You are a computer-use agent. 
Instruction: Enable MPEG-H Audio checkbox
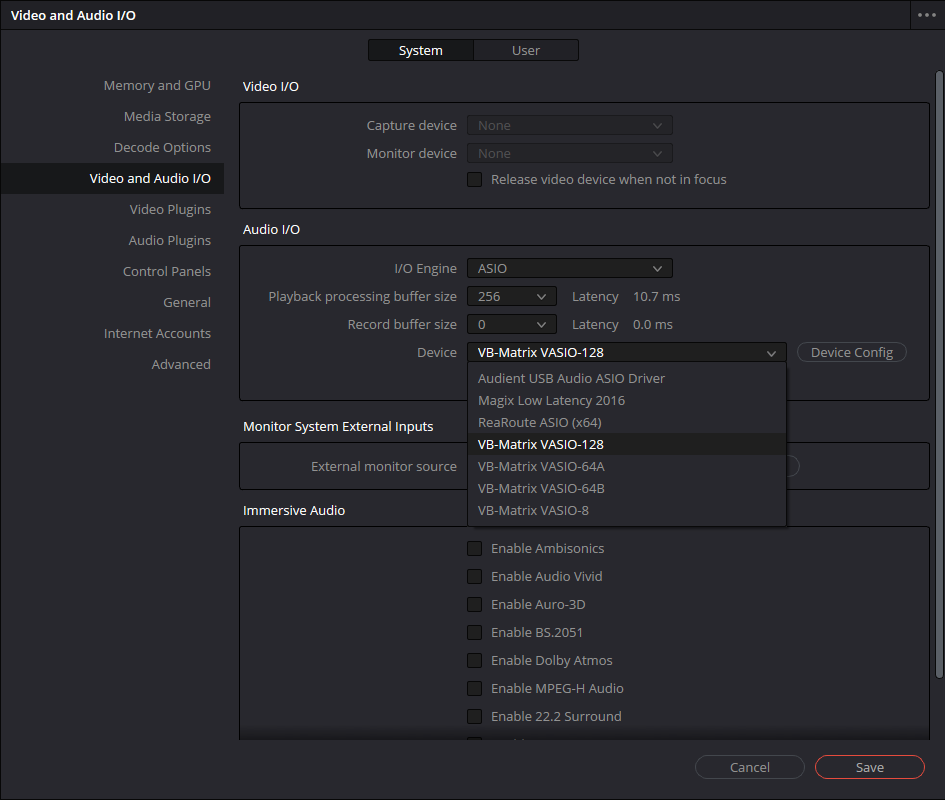pyautogui.click(x=474, y=688)
